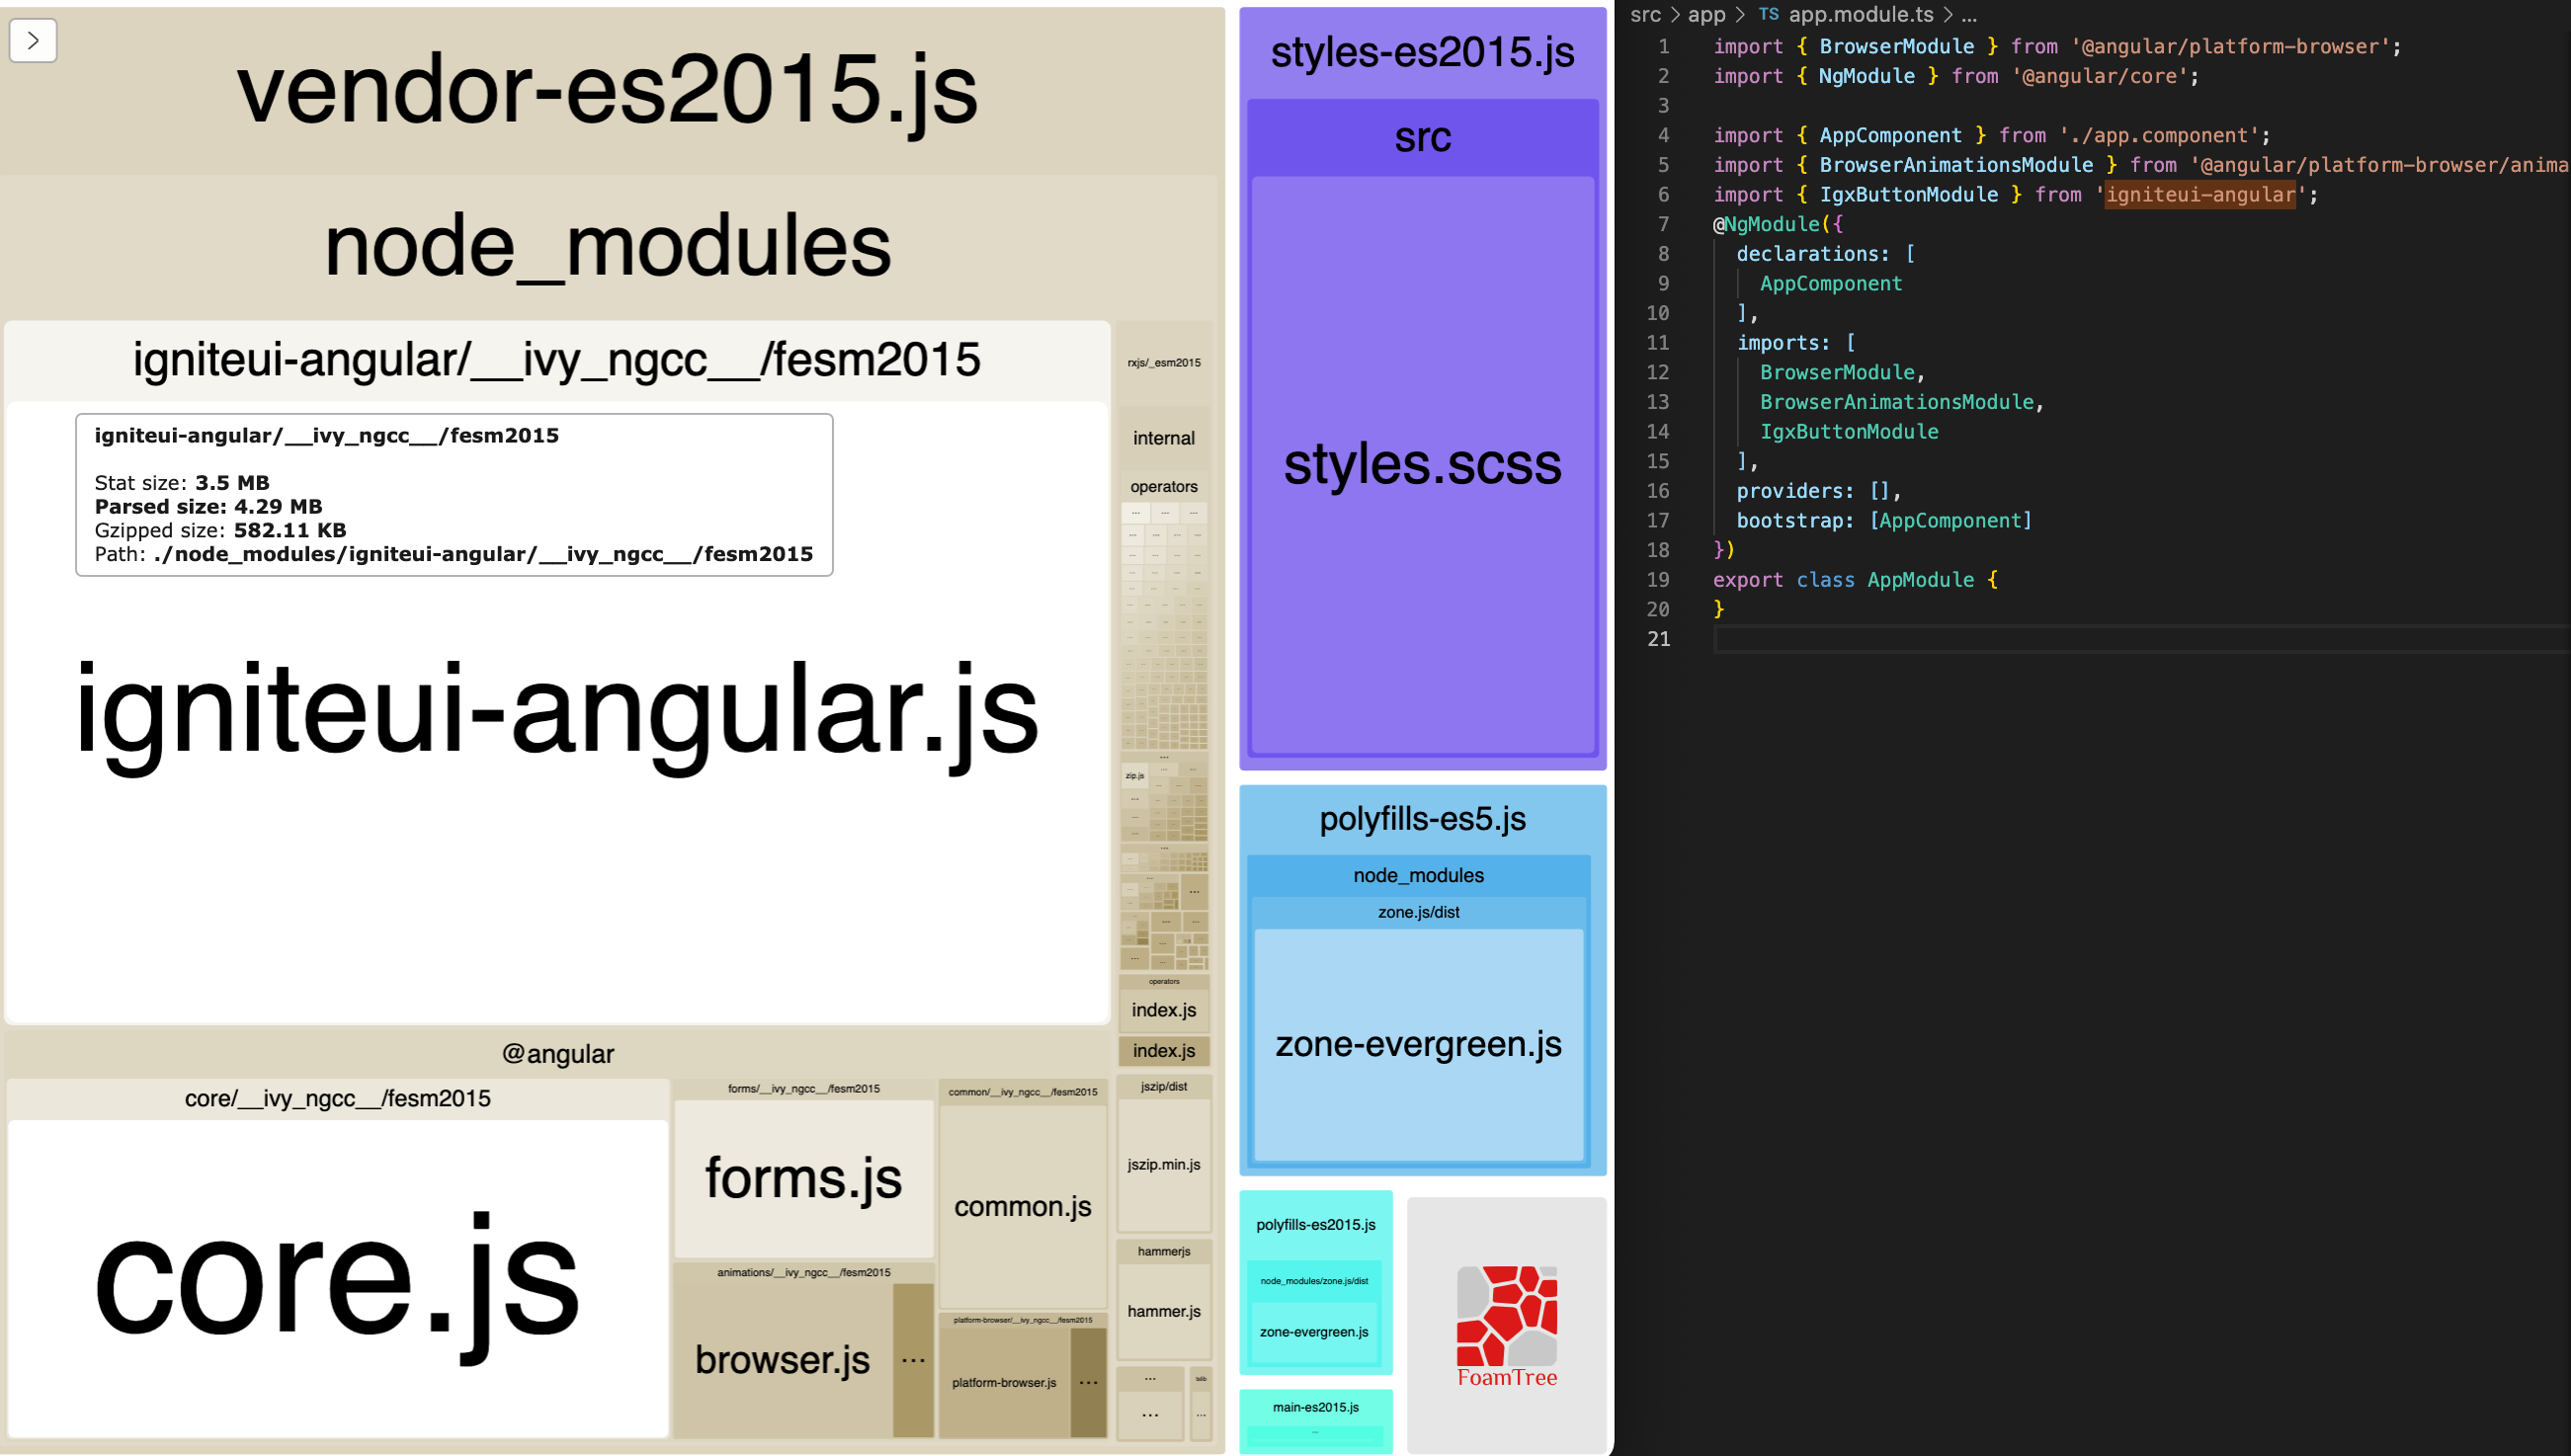Image resolution: width=2571 pixels, height=1456 pixels.
Task: Click zone-evergreen.js in polyfills-es2015.js
Action: click(x=1314, y=1332)
